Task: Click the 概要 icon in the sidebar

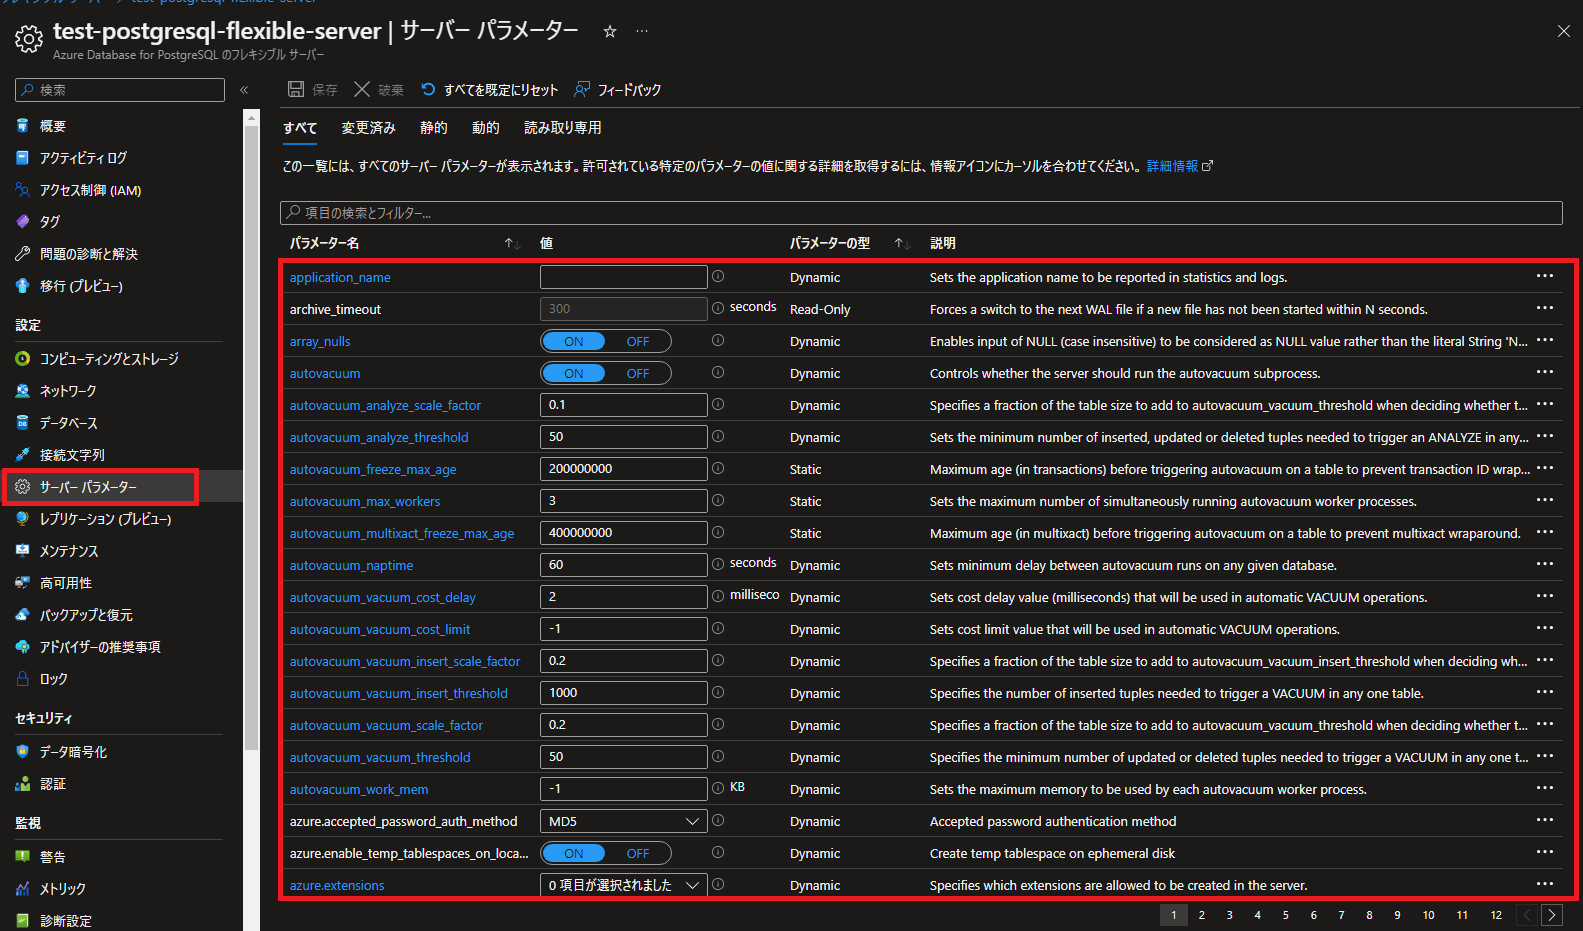Action: click(23, 126)
